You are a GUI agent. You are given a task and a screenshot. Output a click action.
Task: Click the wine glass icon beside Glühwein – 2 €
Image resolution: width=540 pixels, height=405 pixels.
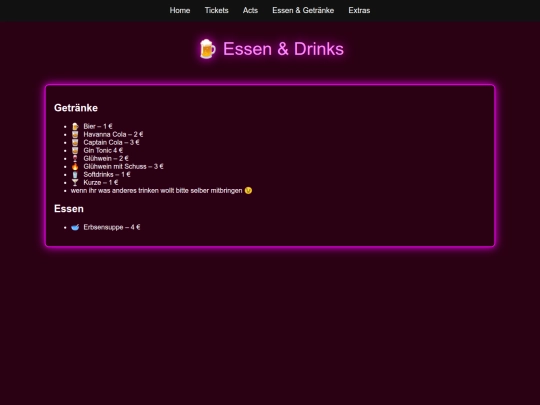[x=75, y=158]
